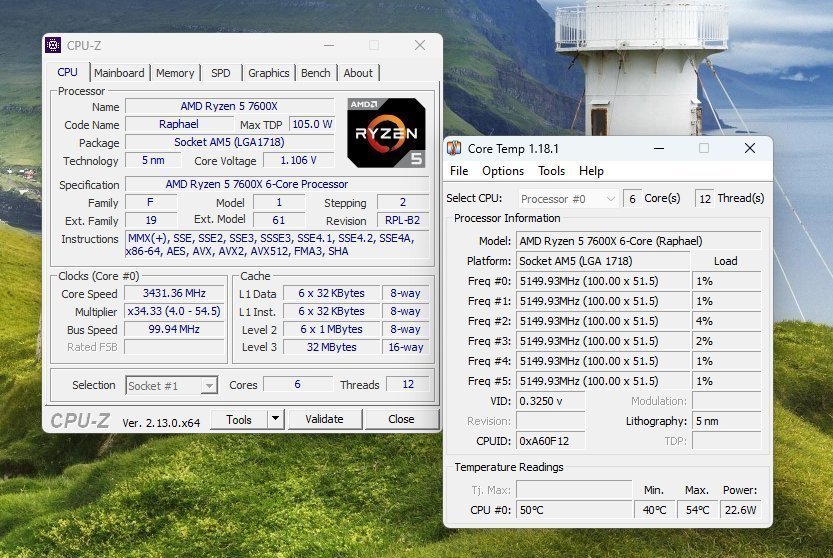The image size is (833, 558).
Task: Click the Core Voltage value 1.106 V
Action: click(x=299, y=160)
